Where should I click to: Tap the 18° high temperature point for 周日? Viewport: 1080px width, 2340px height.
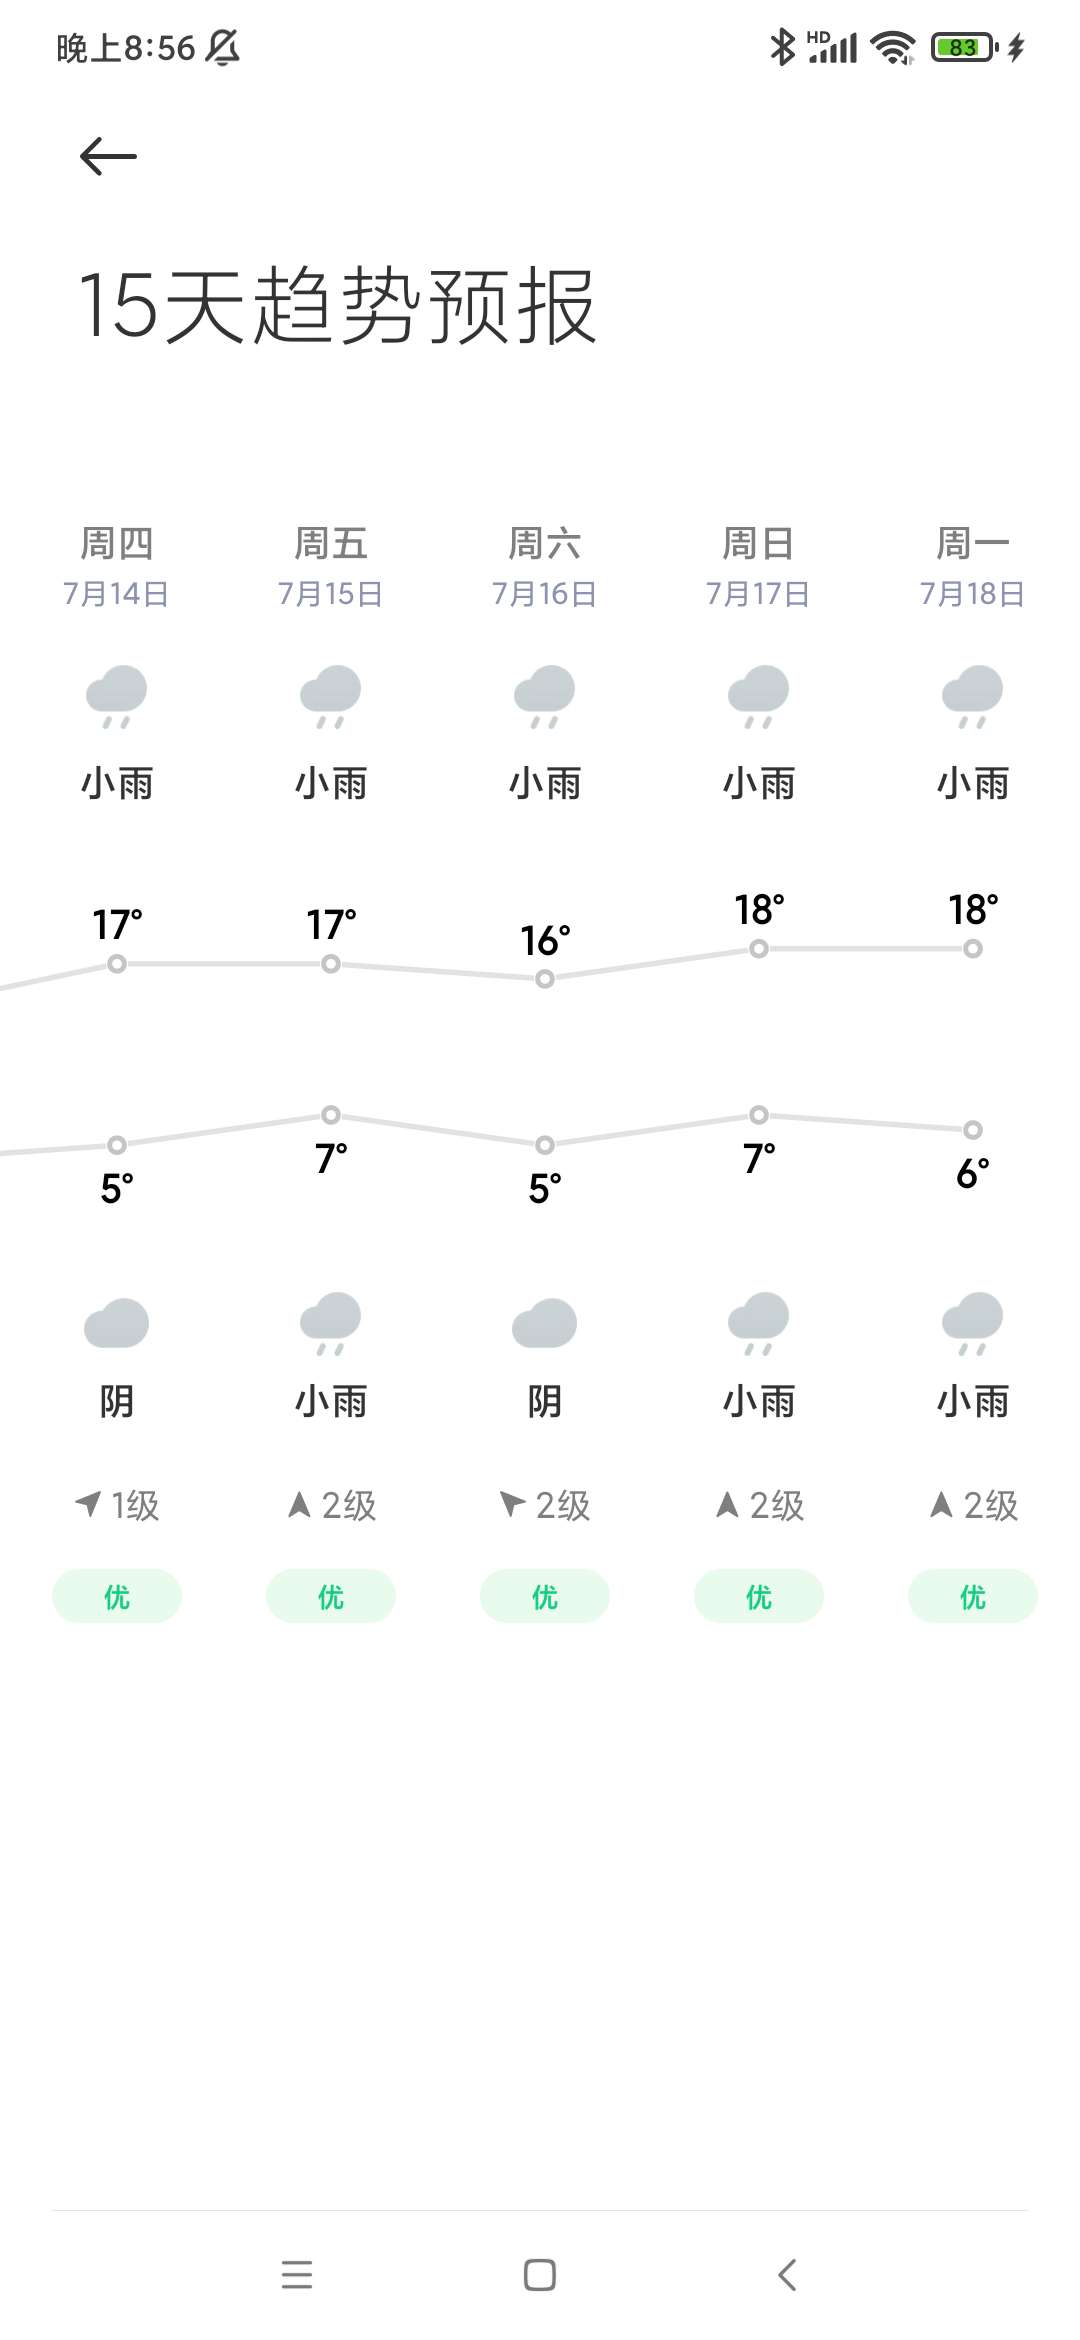pos(759,948)
